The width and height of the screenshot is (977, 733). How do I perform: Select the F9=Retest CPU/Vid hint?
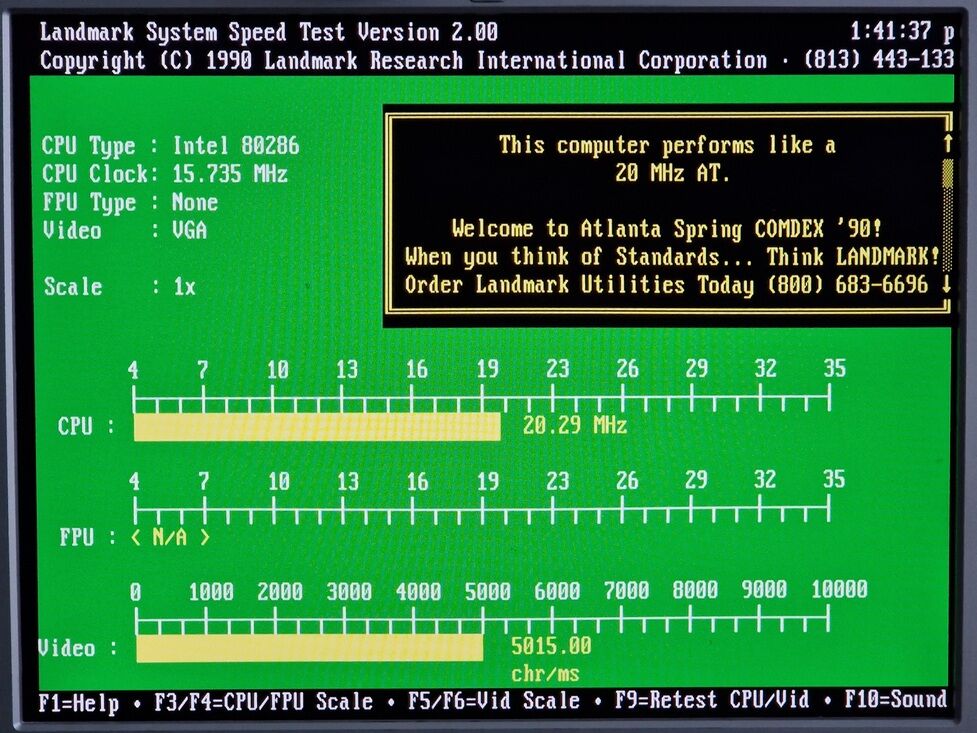click(712, 699)
